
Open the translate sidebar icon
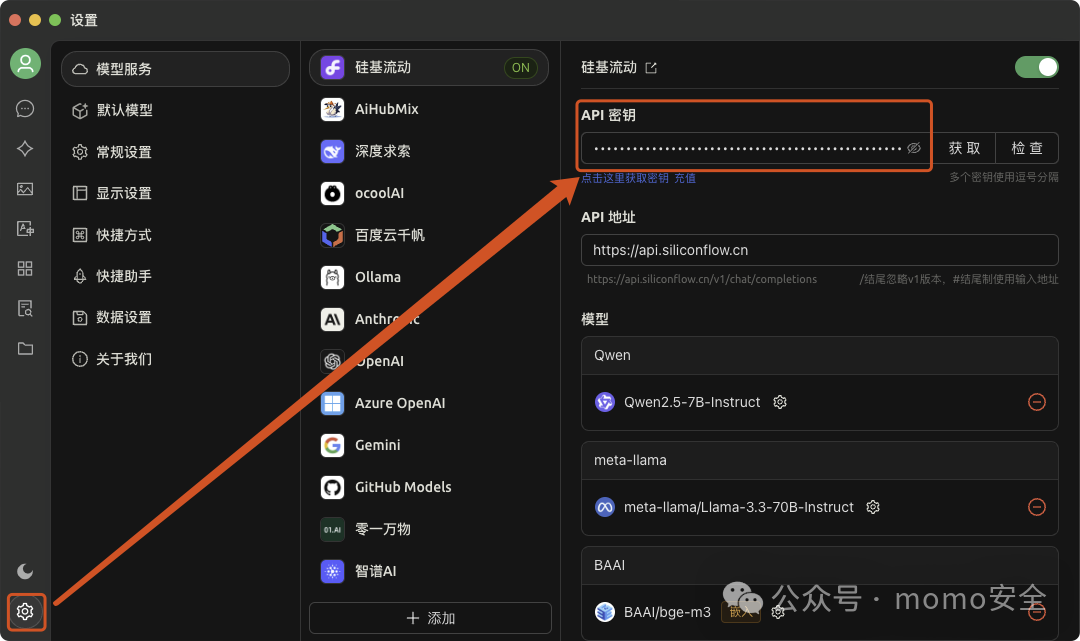(x=25, y=229)
